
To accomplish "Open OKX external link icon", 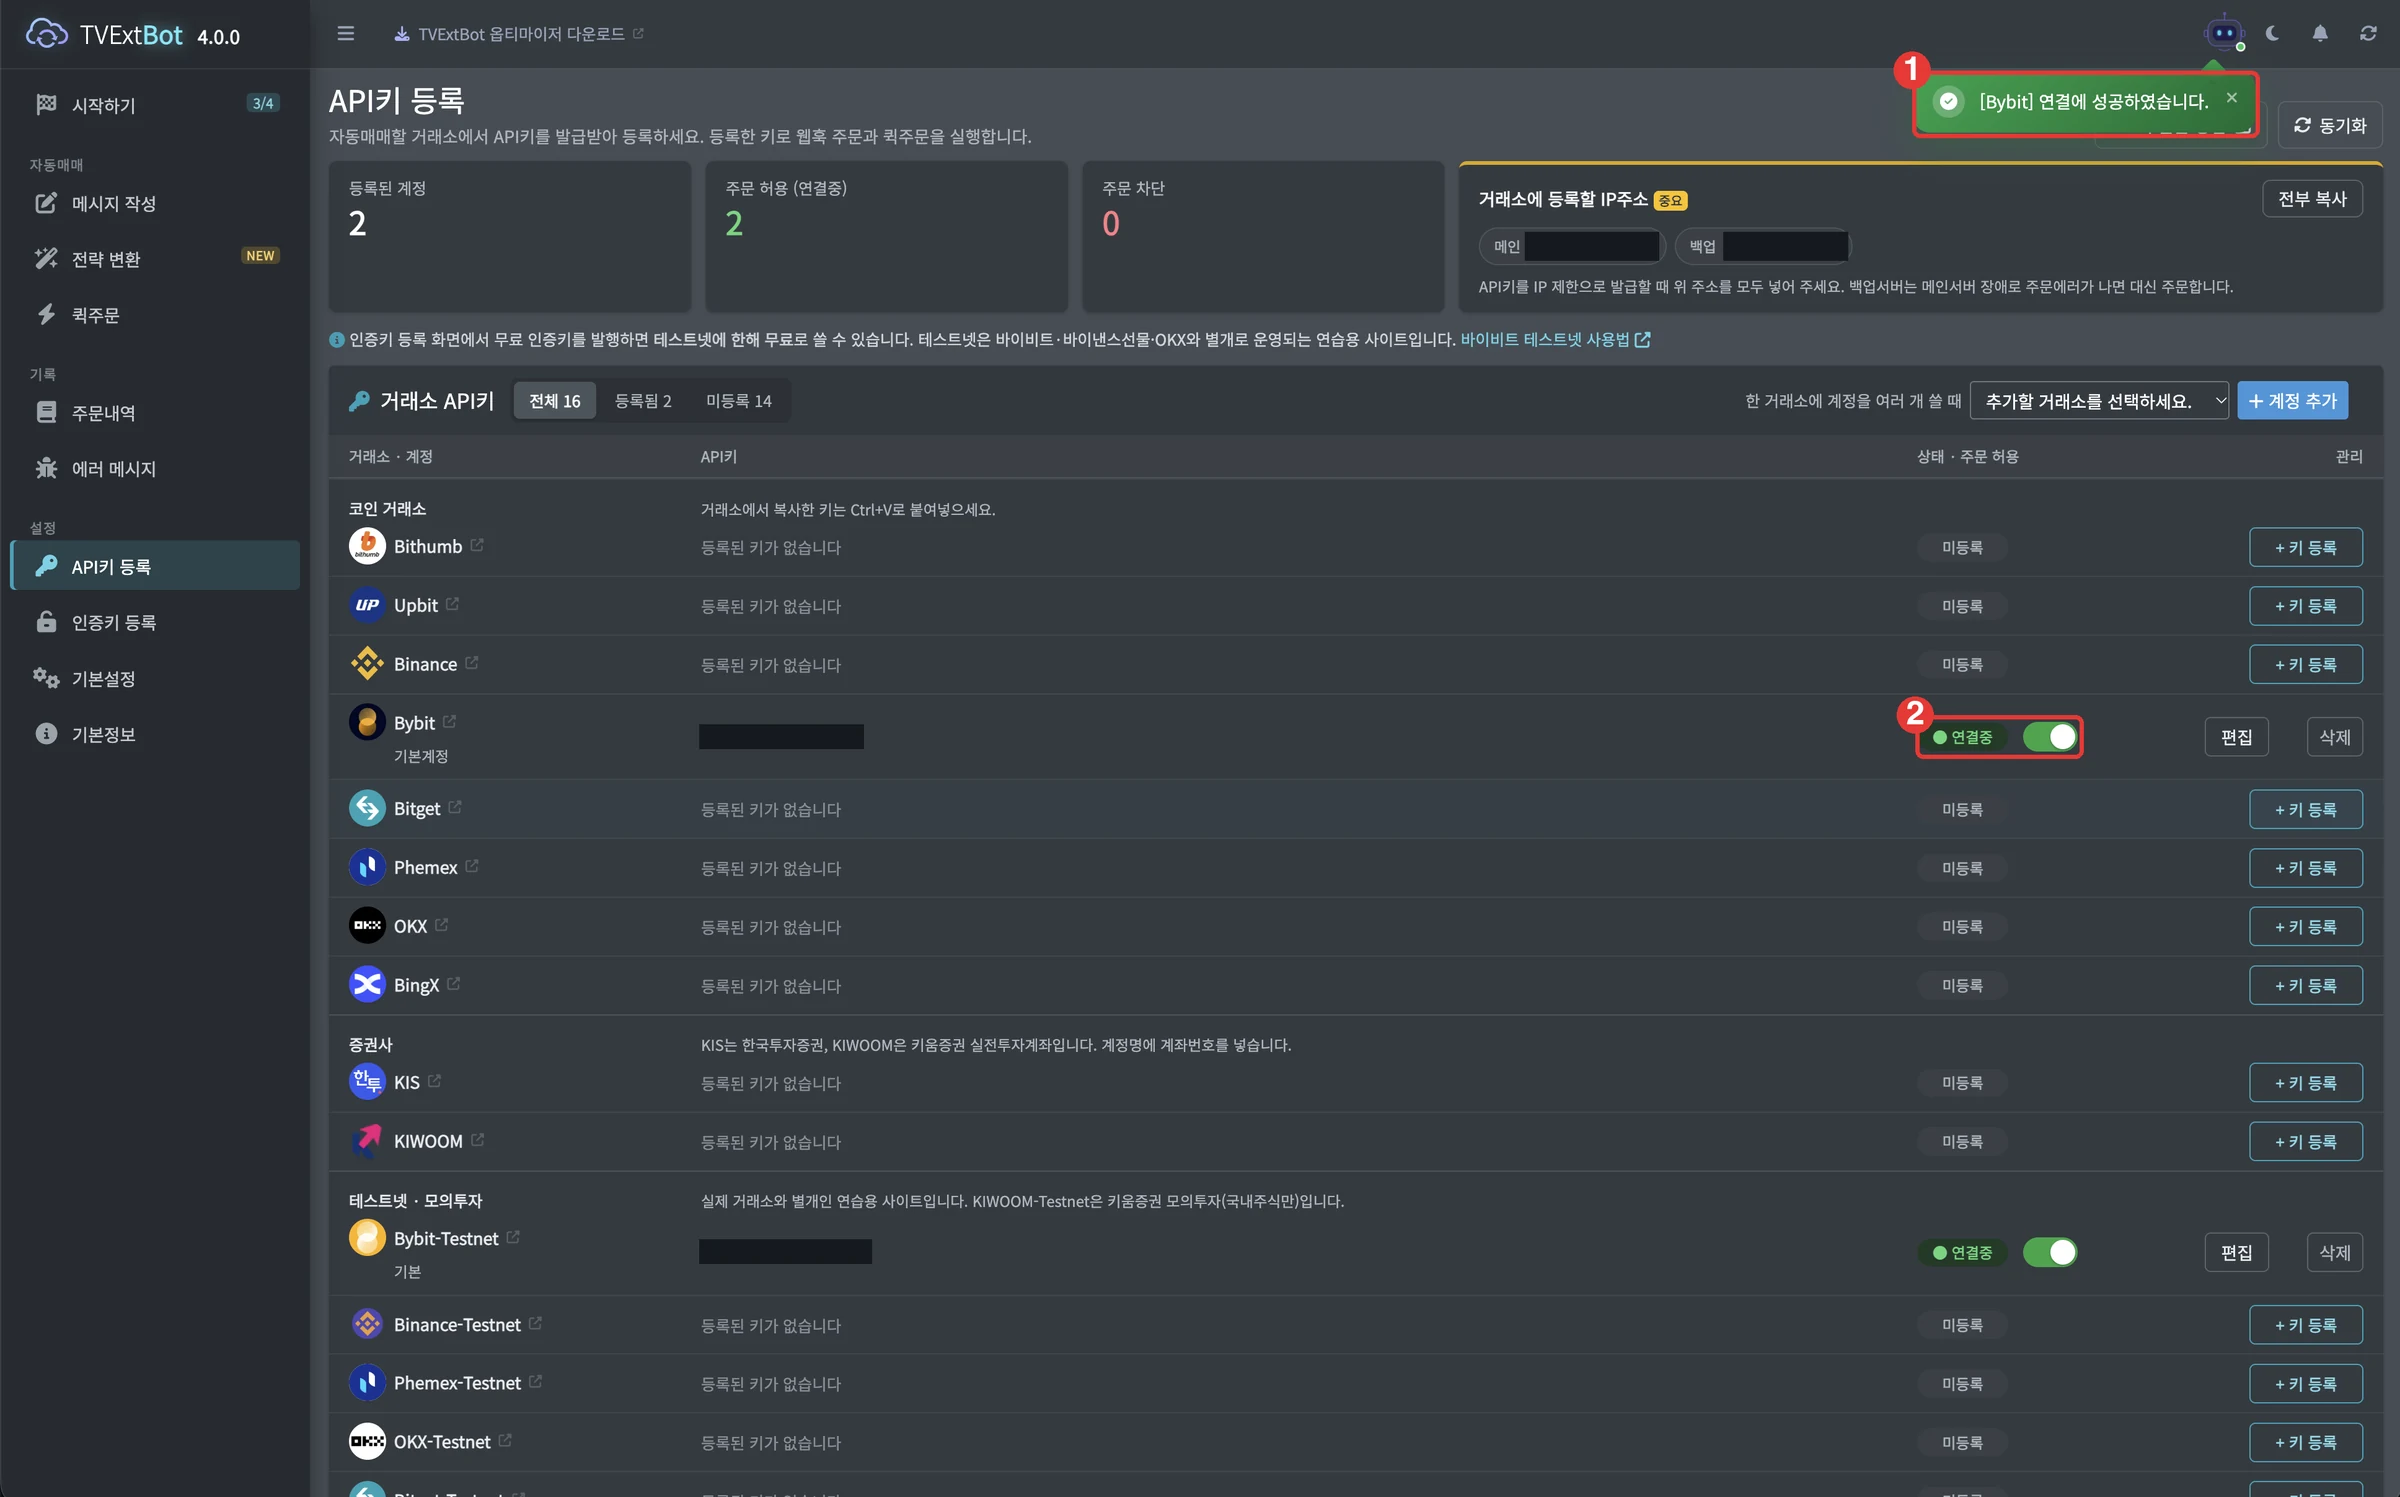I will pyautogui.click(x=442, y=925).
